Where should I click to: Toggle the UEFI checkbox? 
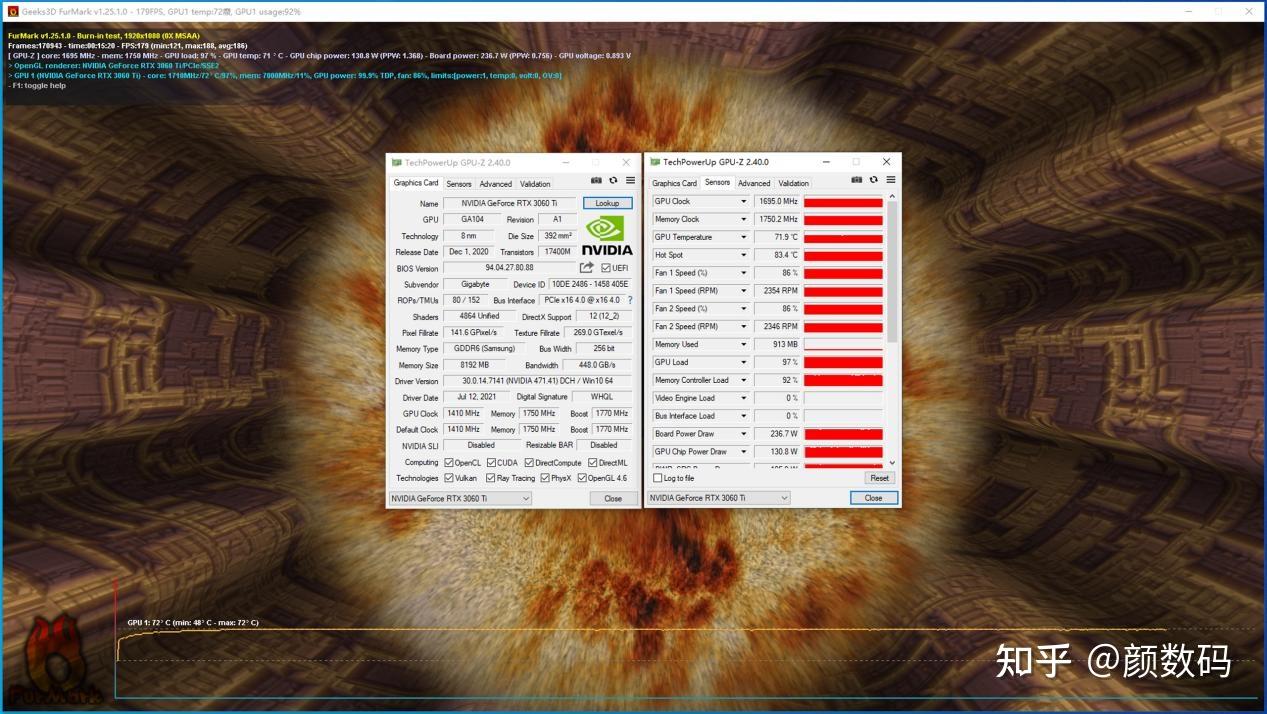[606, 268]
